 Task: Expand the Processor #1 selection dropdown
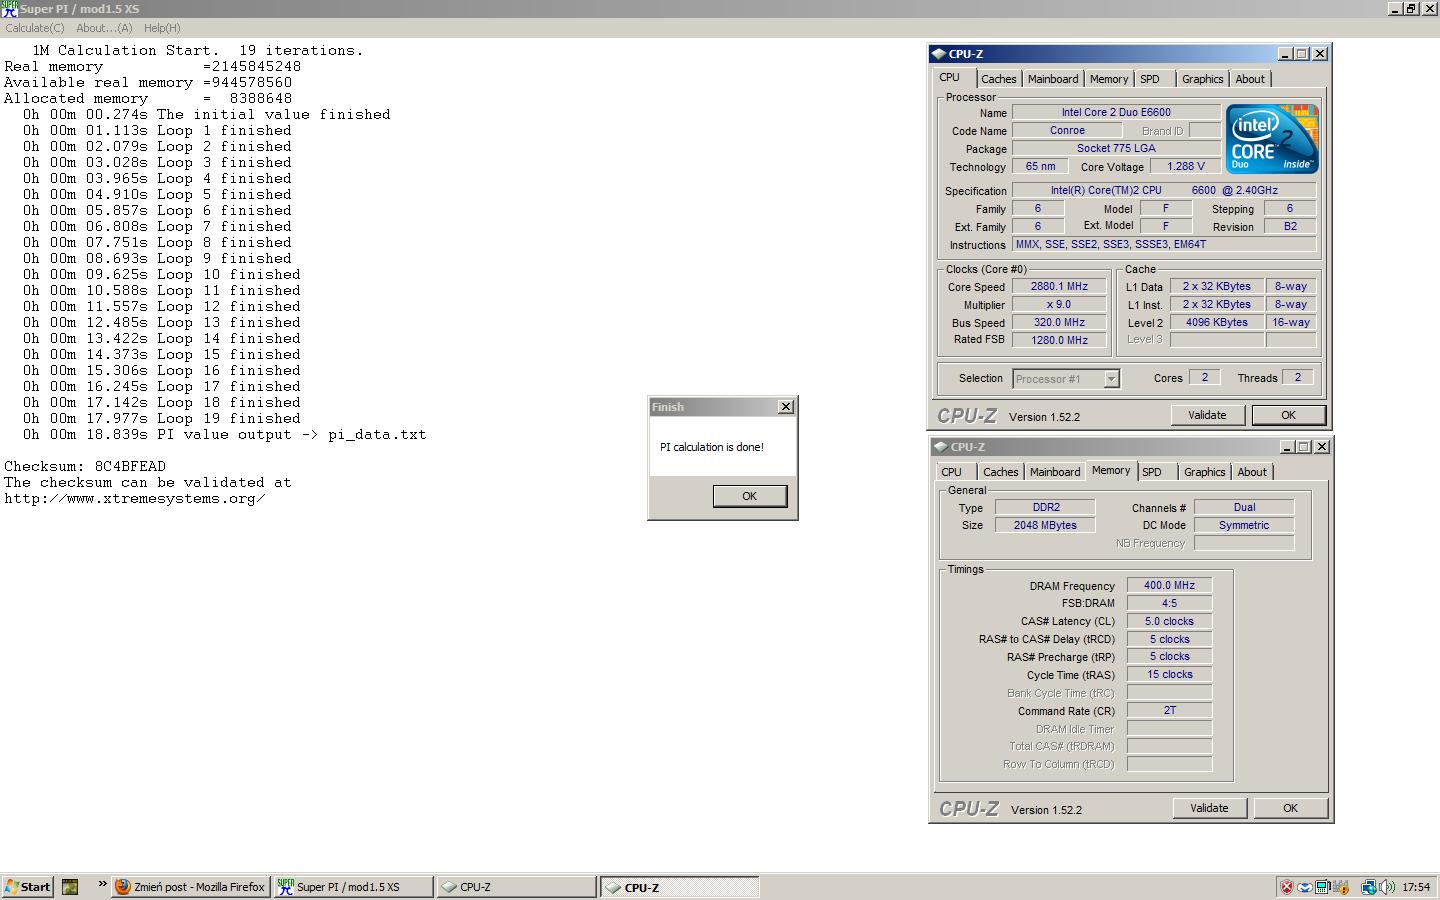pyautogui.click(x=1110, y=379)
